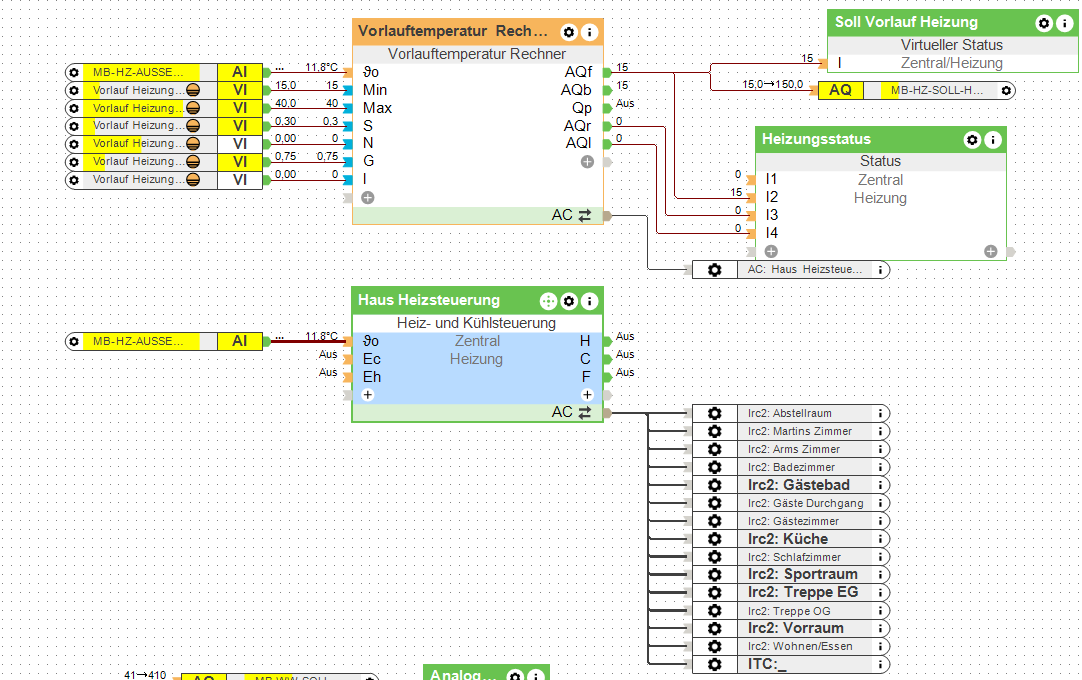1082x680 pixels.
Task: Add input to Heizungsstatus with left plus
Action: [771, 251]
